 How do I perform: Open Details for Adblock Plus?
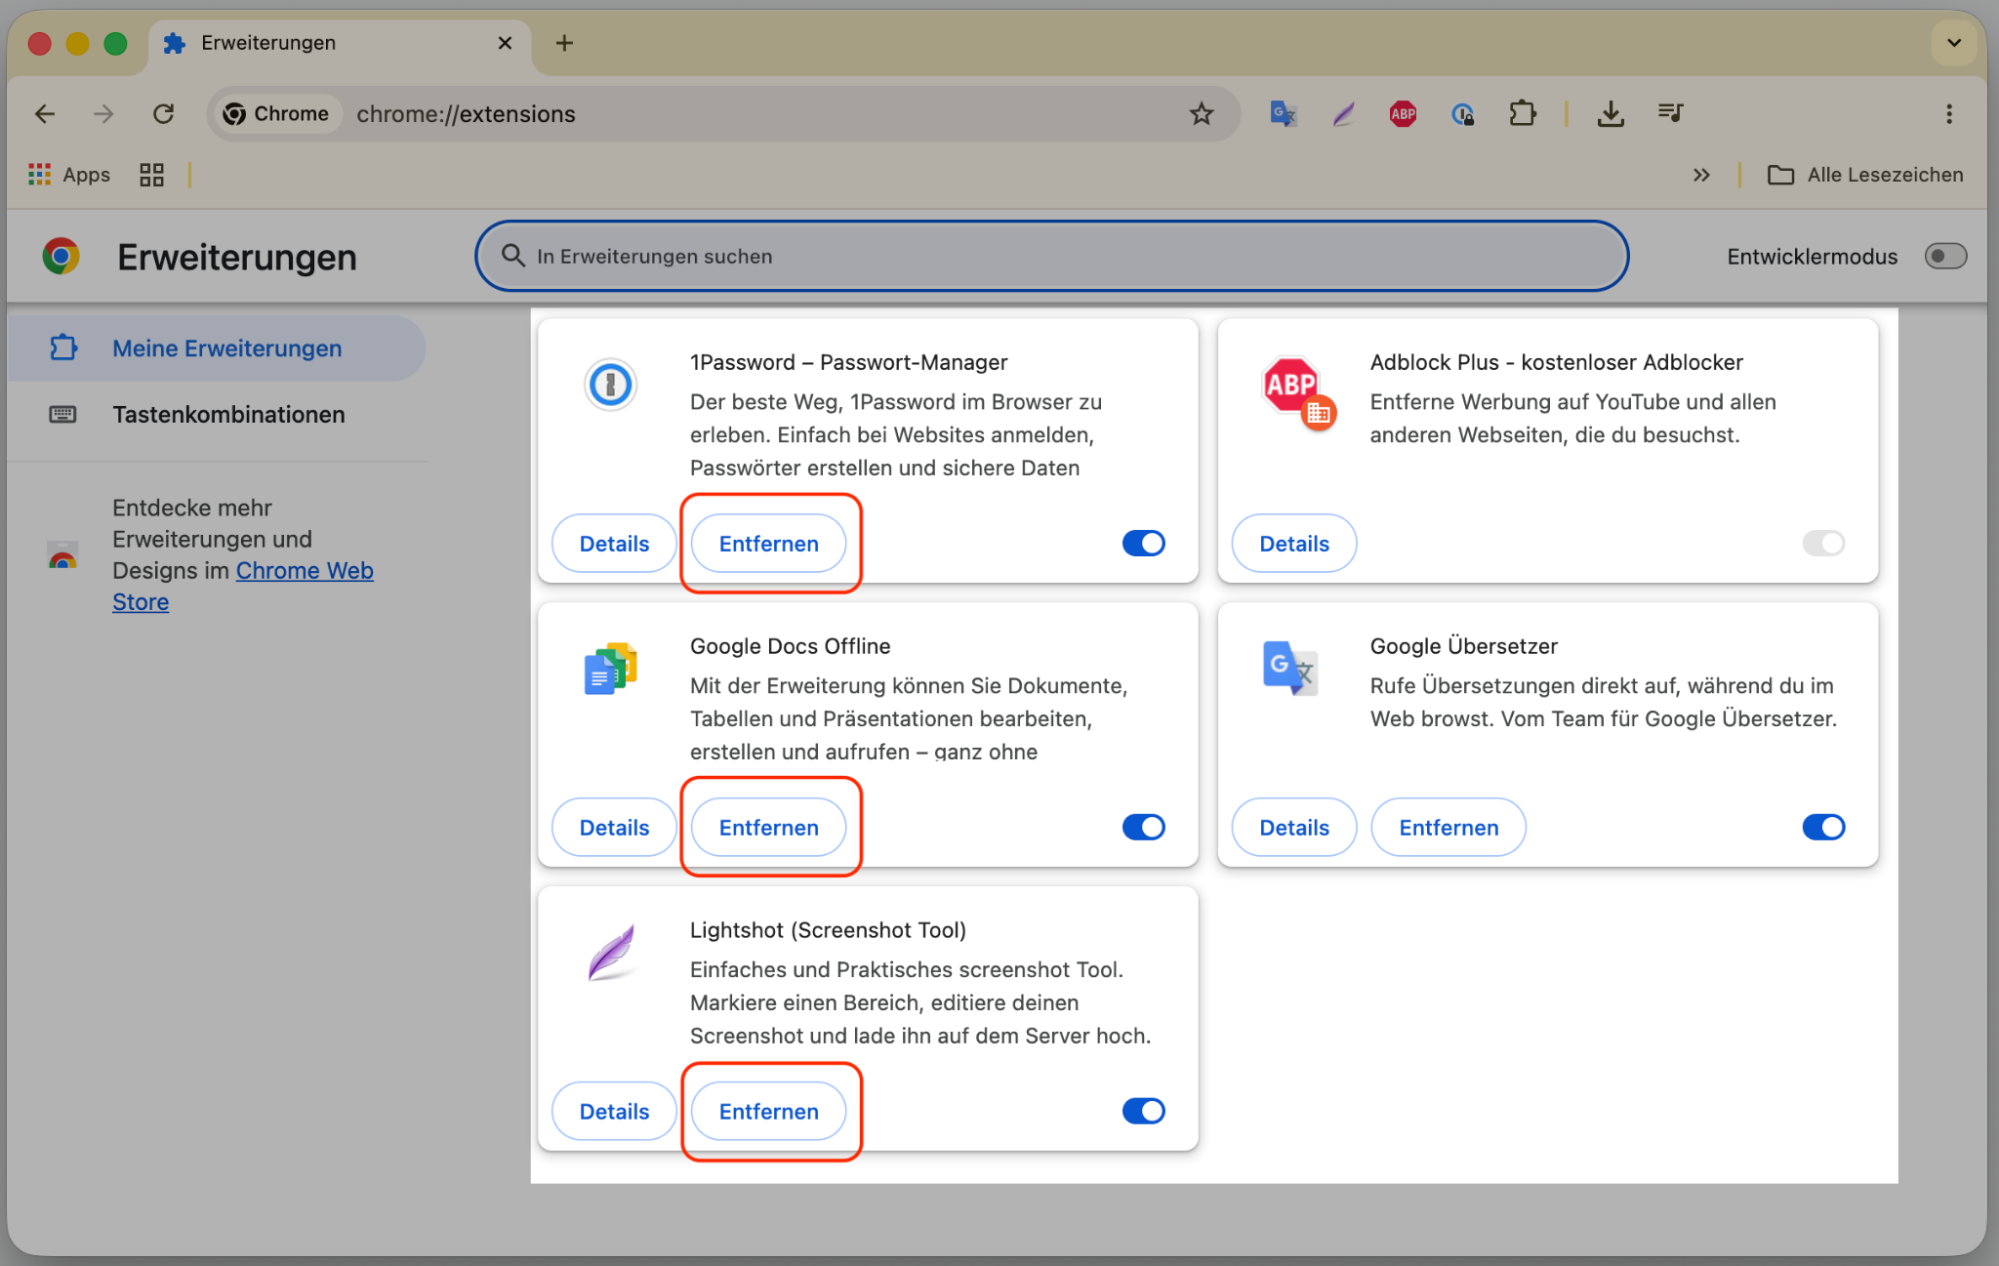coord(1294,543)
